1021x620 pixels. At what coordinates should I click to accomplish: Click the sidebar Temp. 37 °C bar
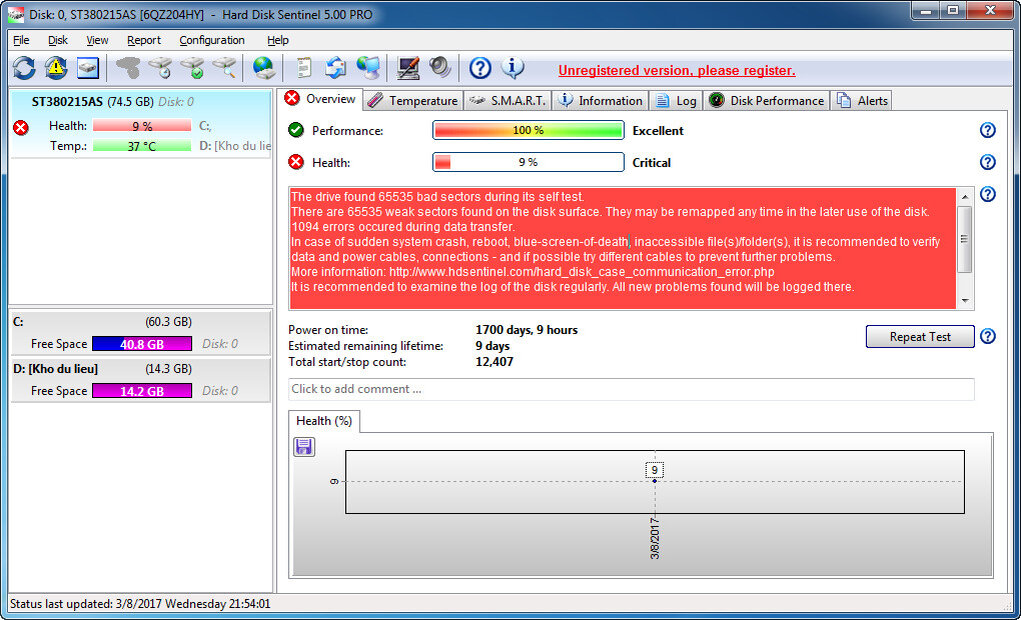pyautogui.click(x=142, y=146)
